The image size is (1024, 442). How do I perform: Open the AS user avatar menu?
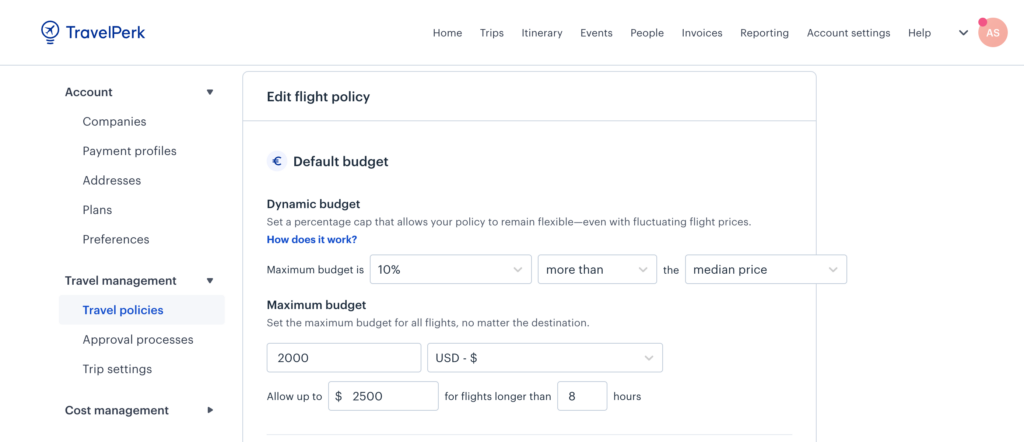992,33
